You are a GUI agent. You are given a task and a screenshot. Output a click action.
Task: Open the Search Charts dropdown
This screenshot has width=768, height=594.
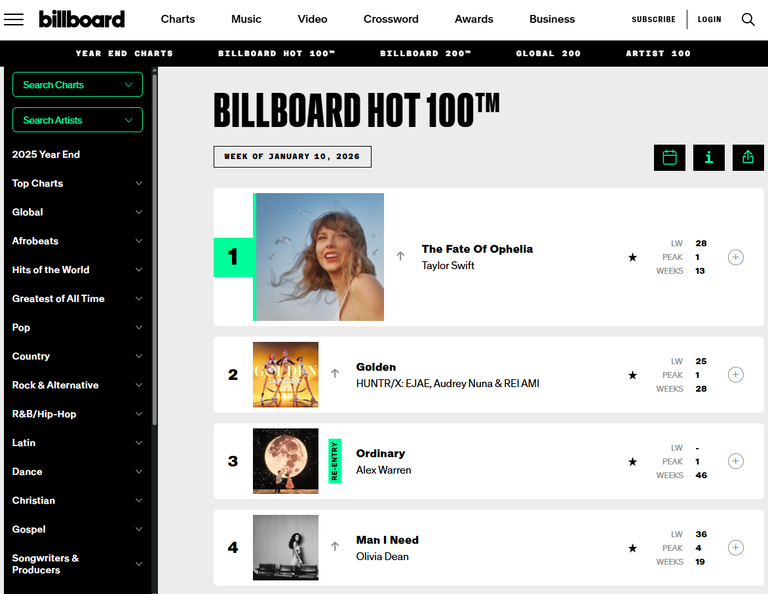pos(77,85)
